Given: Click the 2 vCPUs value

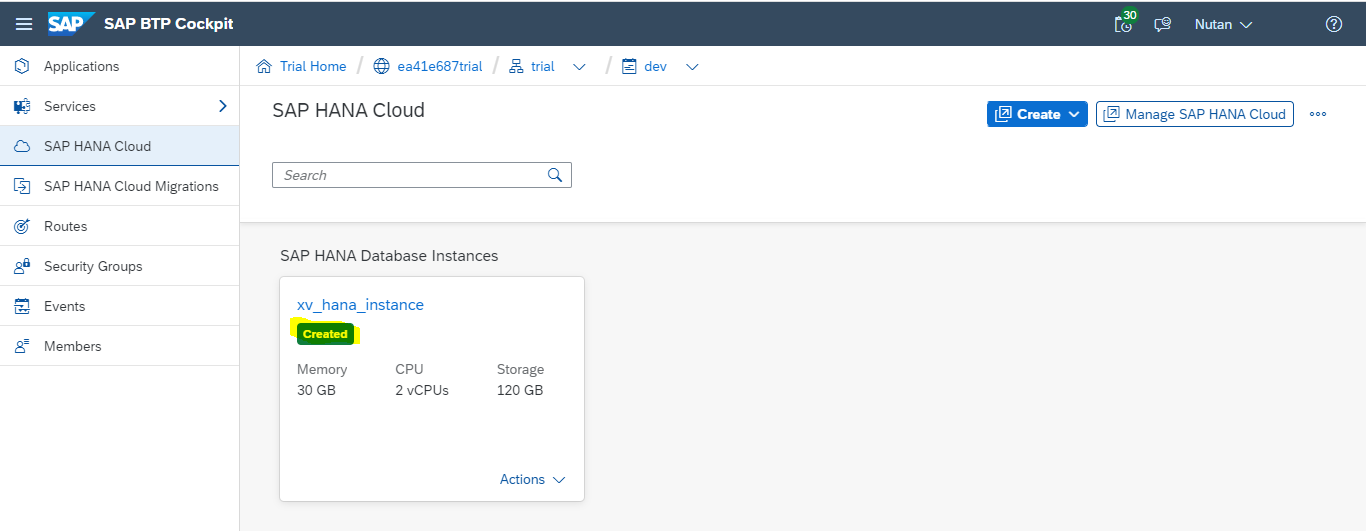Looking at the screenshot, I should (x=422, y=390).
